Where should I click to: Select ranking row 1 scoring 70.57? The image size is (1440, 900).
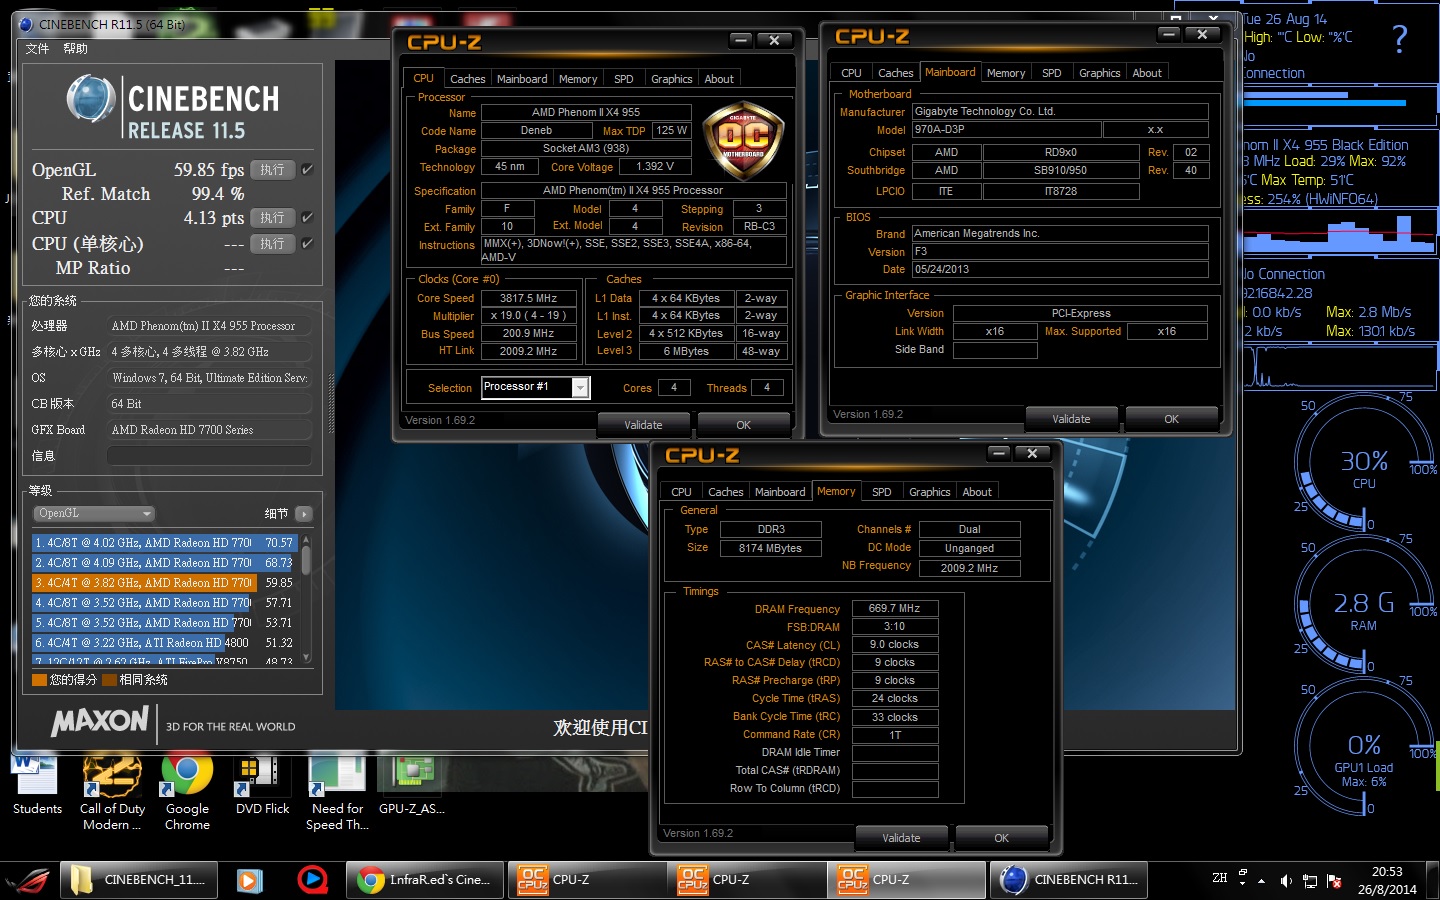tap(164, 543)
